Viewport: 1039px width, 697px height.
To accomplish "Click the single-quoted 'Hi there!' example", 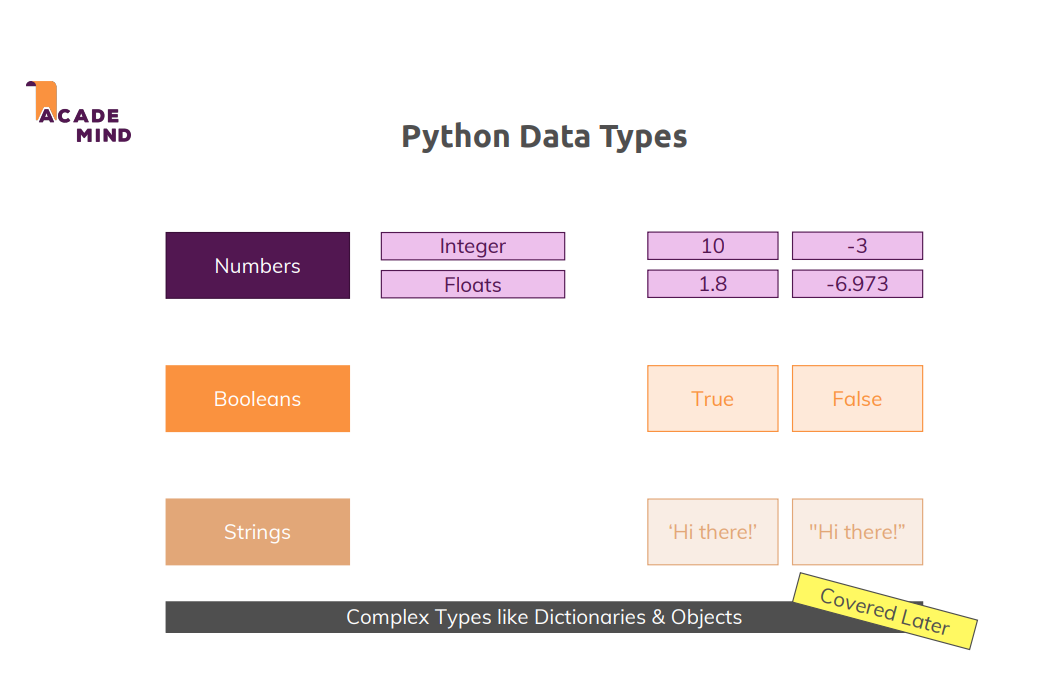I will coord(712,532).
